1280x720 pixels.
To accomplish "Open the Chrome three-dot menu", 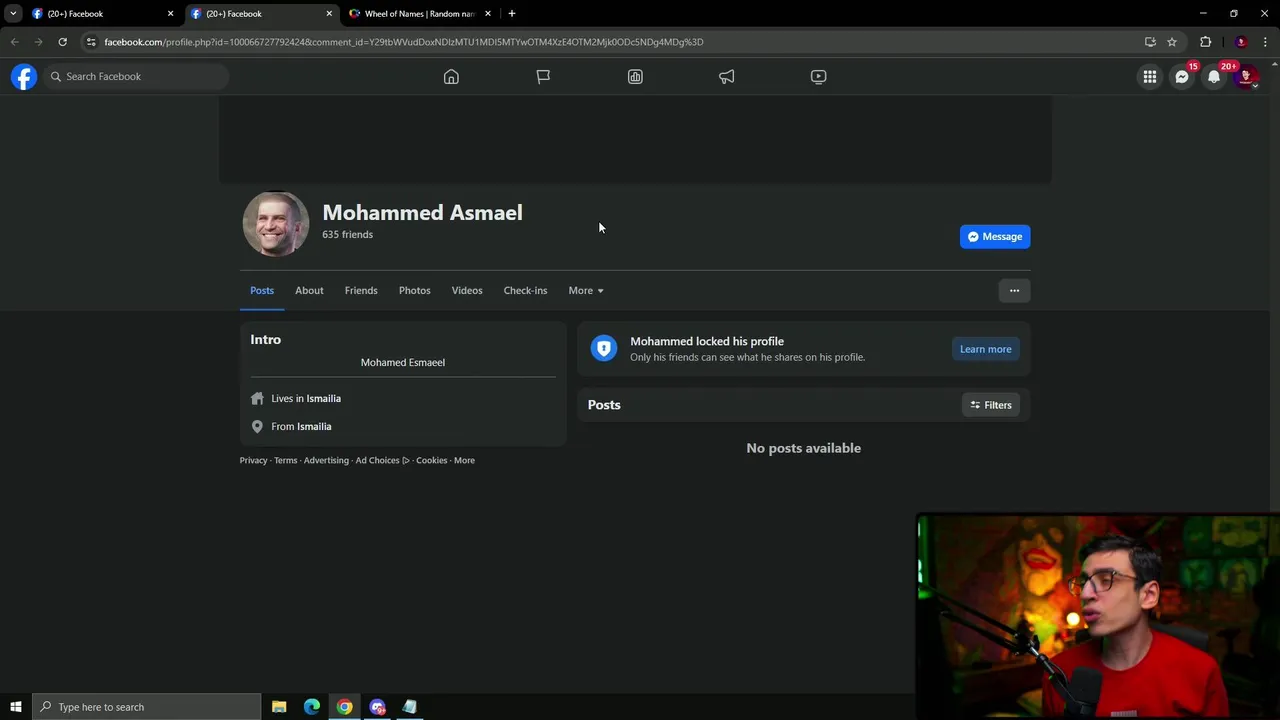I will [1266, 42].
